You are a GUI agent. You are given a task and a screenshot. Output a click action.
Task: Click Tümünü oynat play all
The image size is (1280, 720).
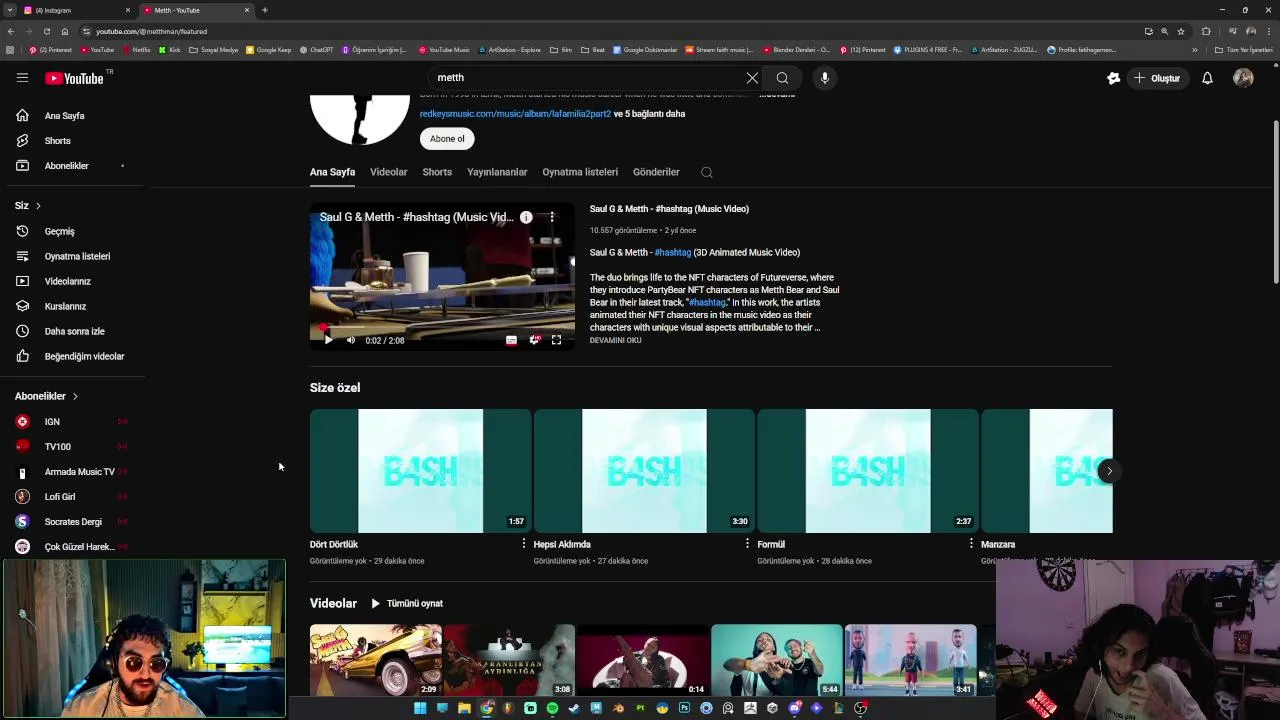[407, 604]
